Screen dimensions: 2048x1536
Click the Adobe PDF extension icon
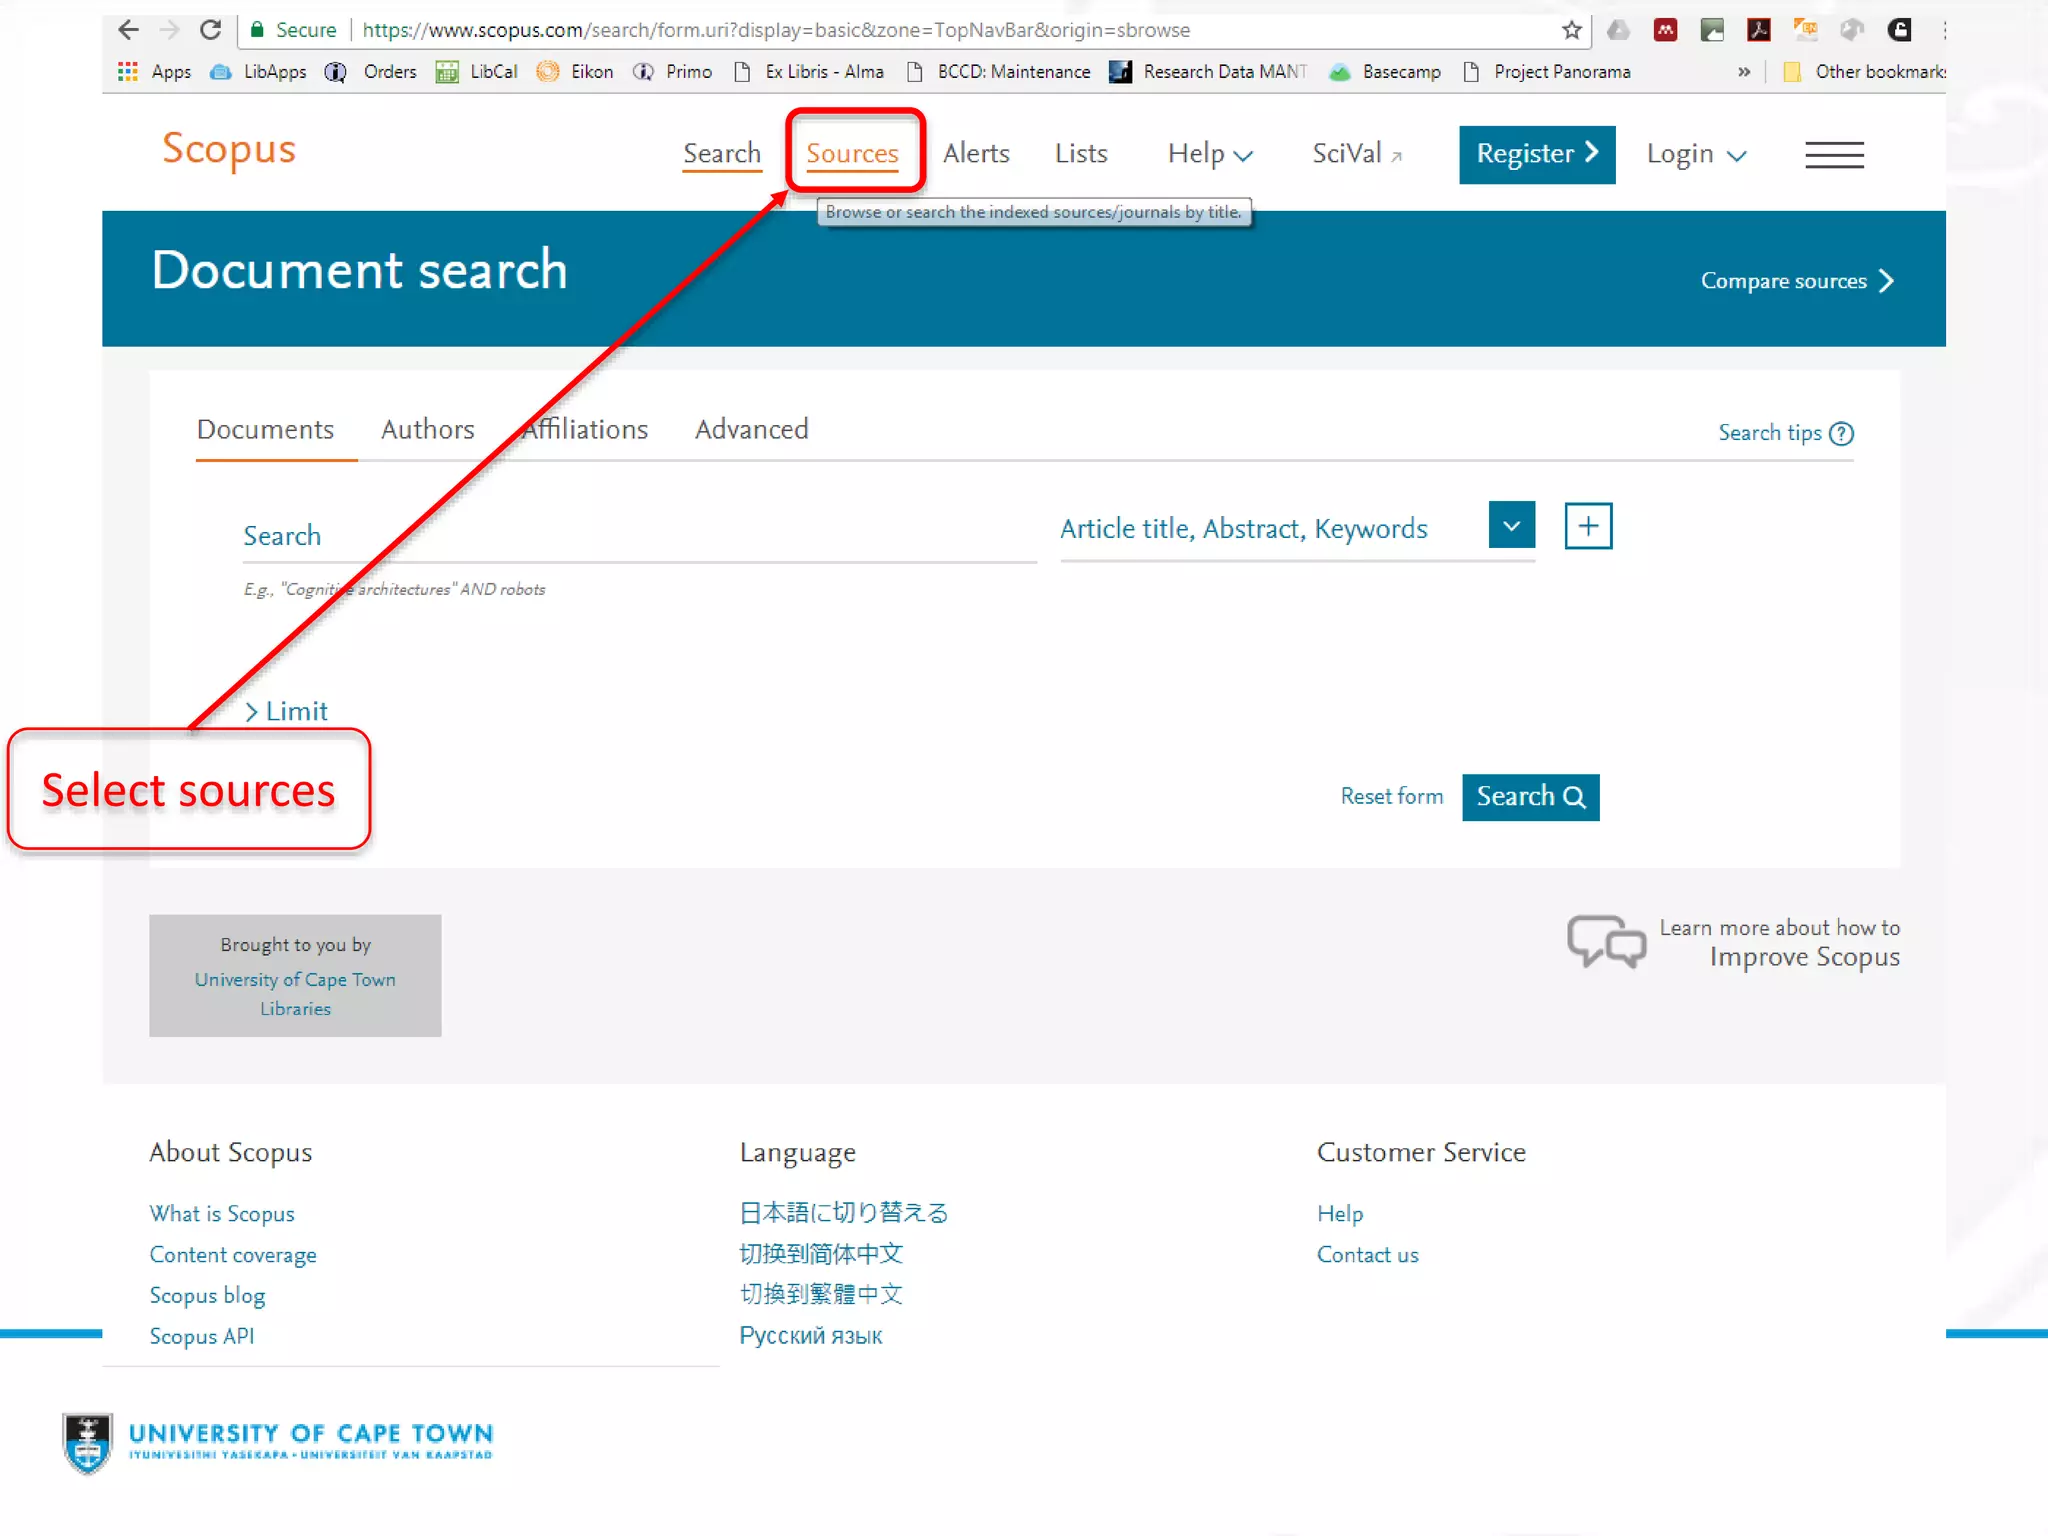click(x=1758, y=30)
